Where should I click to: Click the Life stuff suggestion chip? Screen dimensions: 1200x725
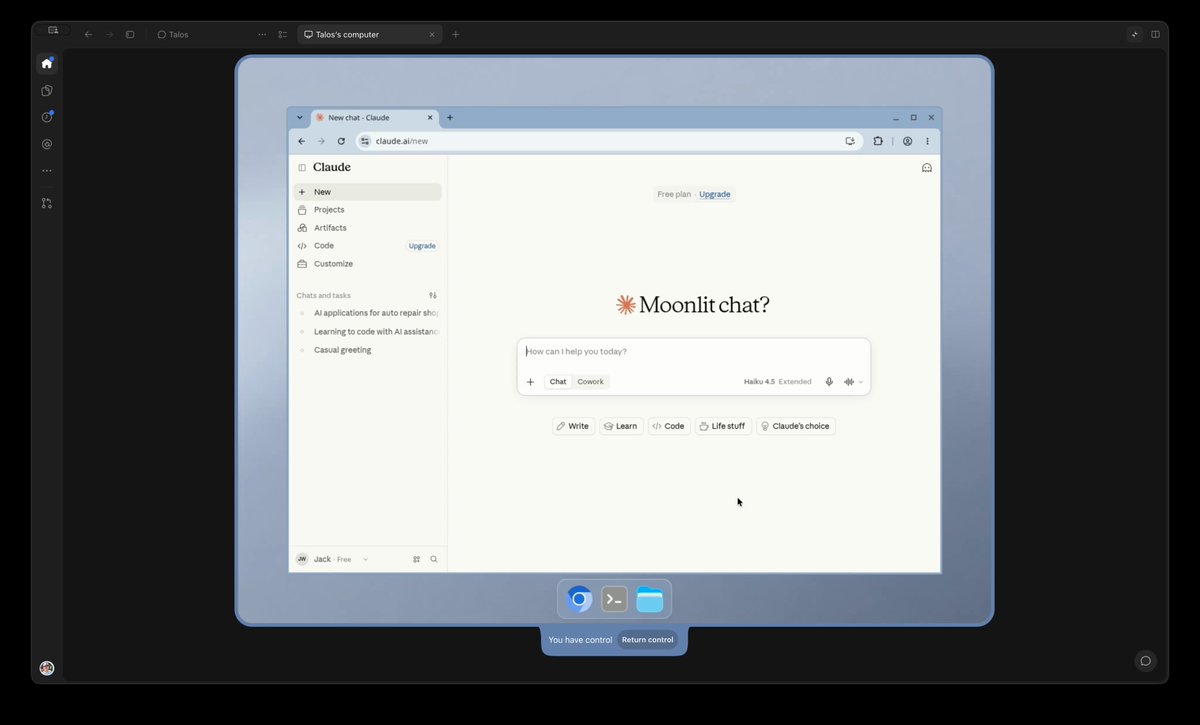click(x=723, y=426)
